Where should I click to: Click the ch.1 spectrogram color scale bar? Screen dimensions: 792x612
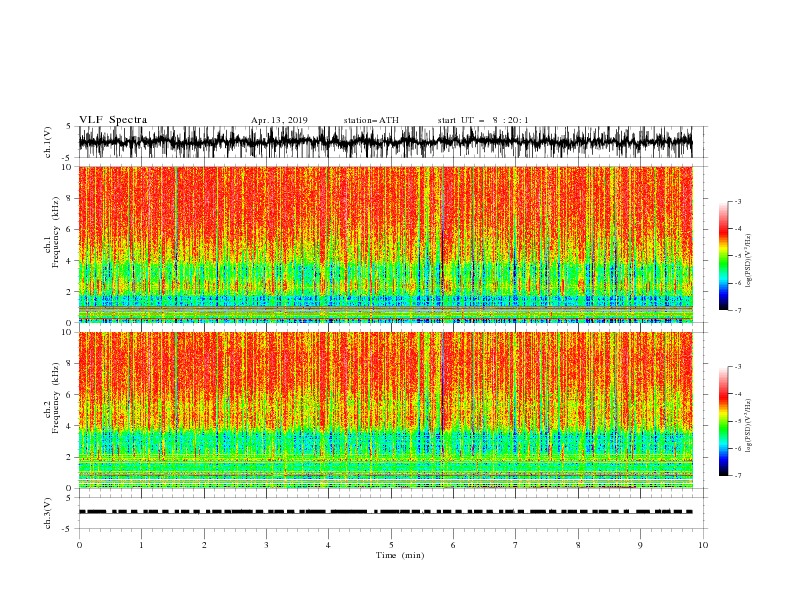pos(723,255)
